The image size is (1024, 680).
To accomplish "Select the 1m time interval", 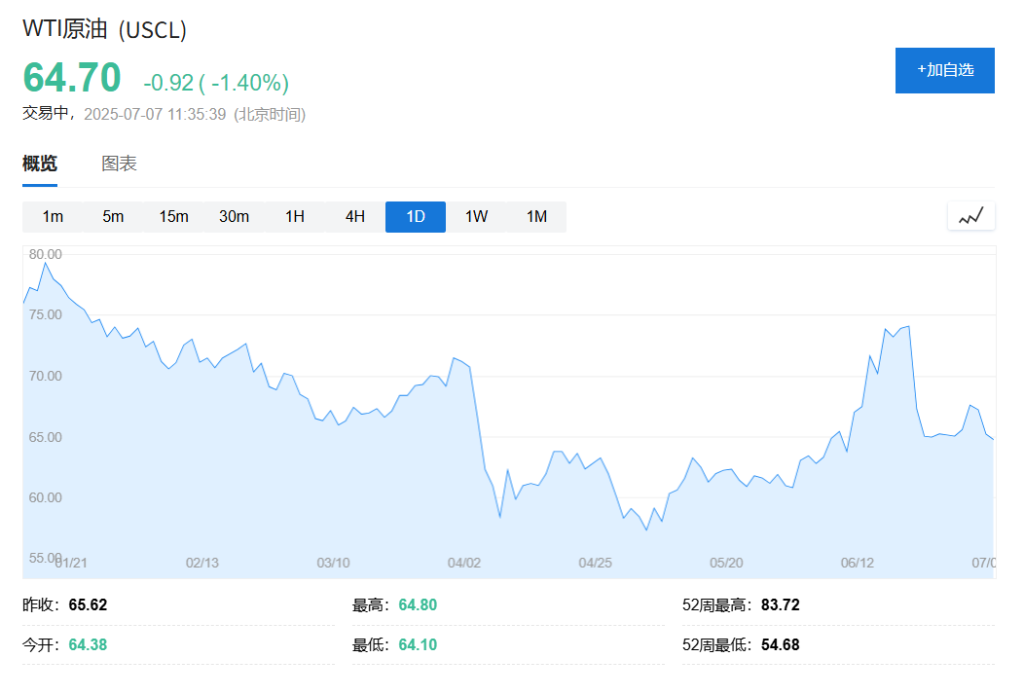I will [53, 217].
